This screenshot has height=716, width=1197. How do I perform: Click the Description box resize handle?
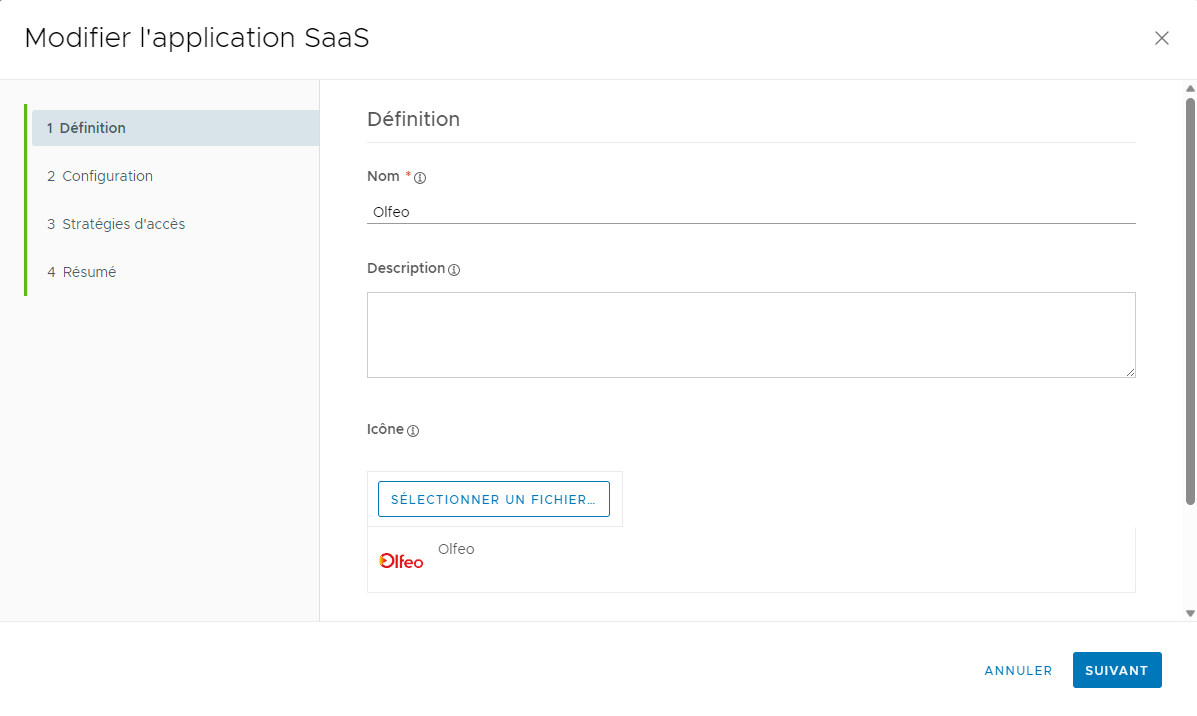tap(1130, 372)
